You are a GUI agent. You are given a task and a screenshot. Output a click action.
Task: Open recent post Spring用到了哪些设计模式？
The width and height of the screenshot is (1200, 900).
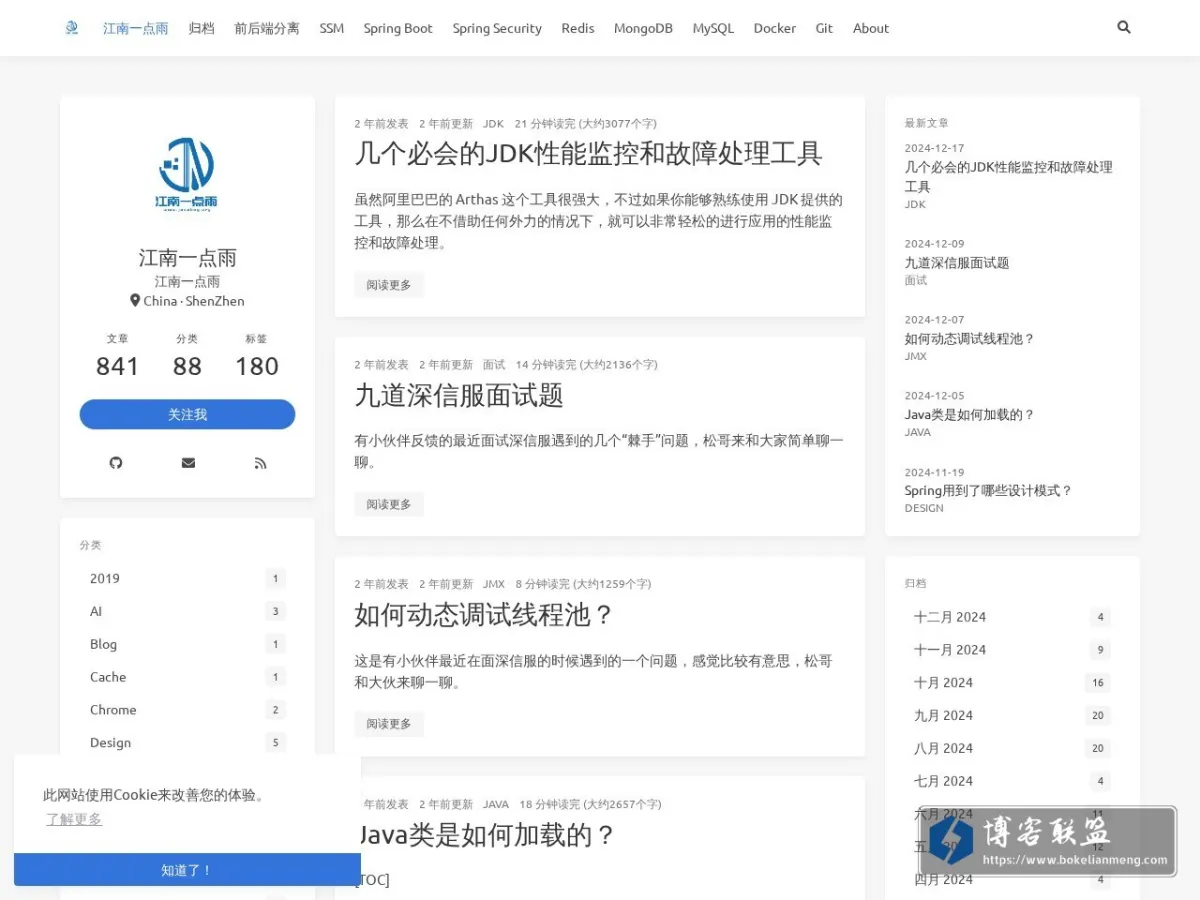(x=989, y=491)
